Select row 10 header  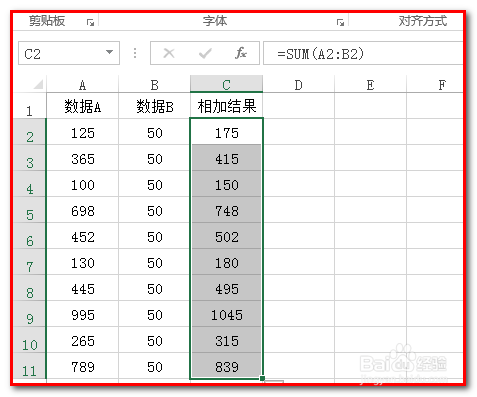(29, 340)
